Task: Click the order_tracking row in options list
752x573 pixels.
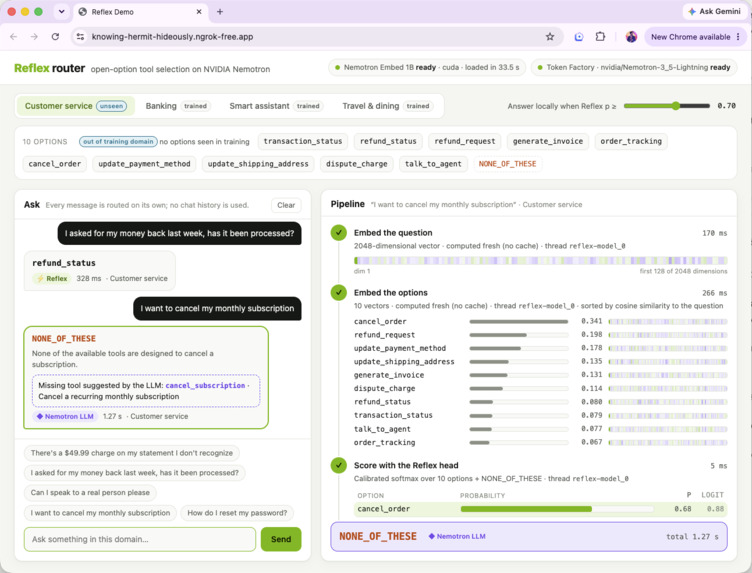Action: 540,442
